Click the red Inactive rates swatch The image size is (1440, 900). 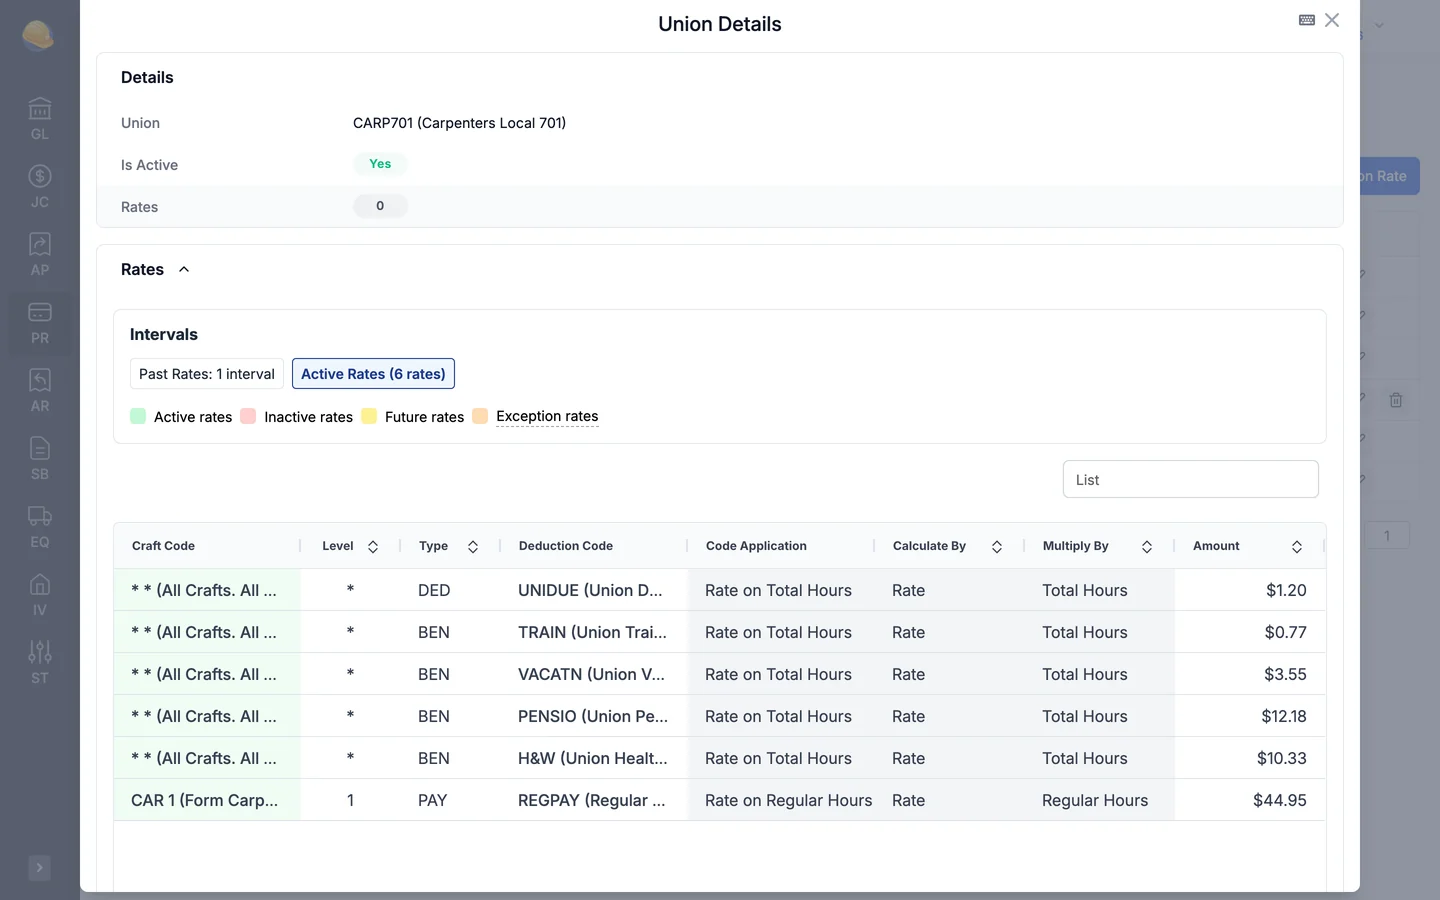pyautogui.click(x=248, y=416)
